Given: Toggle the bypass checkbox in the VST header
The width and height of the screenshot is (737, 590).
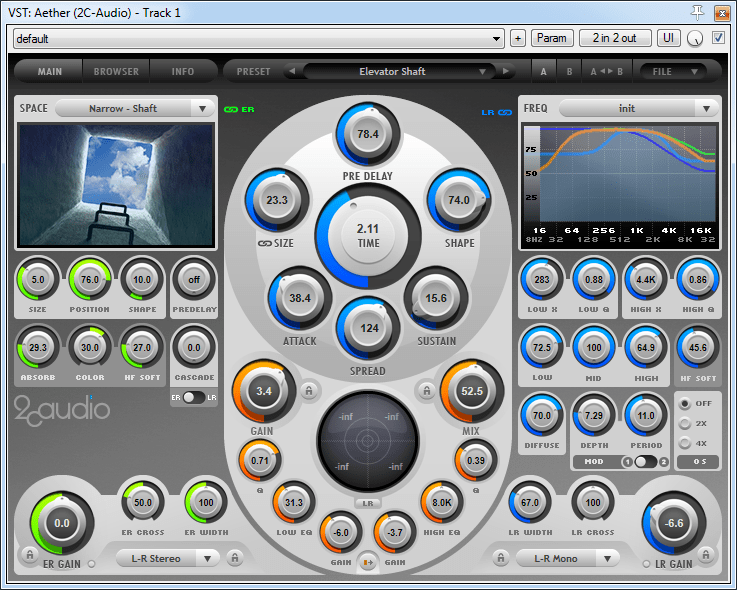Looking at the screenshot, I should coord(718,38).
